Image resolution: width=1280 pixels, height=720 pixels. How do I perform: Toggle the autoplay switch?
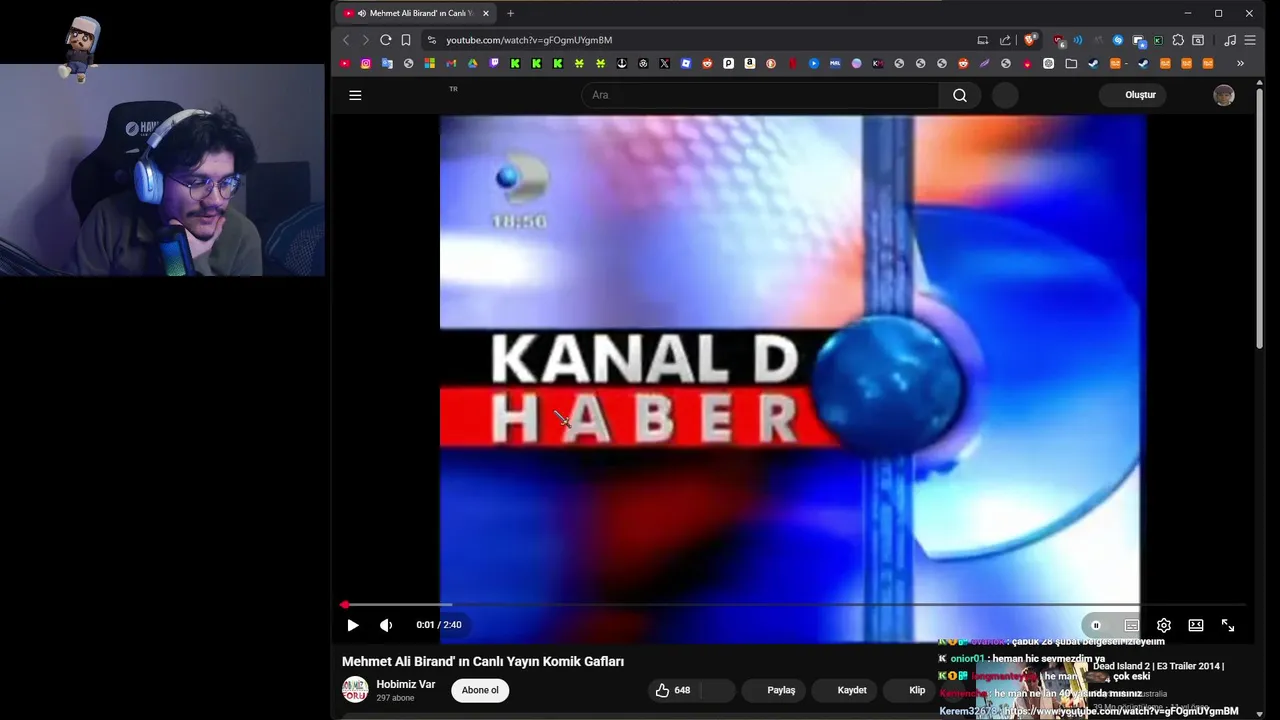pyautogui.click(x=1095, y=625)
